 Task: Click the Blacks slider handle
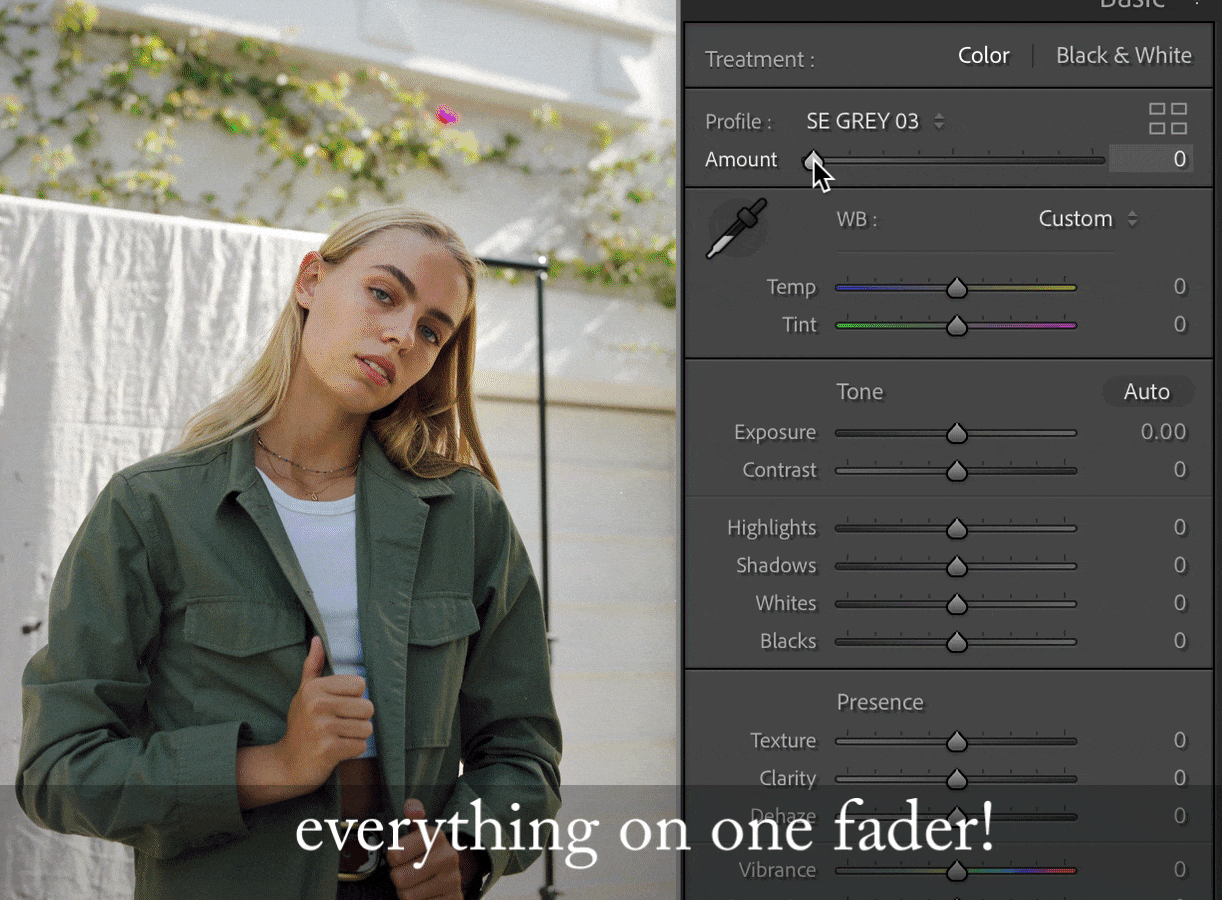tap(956, 642)
